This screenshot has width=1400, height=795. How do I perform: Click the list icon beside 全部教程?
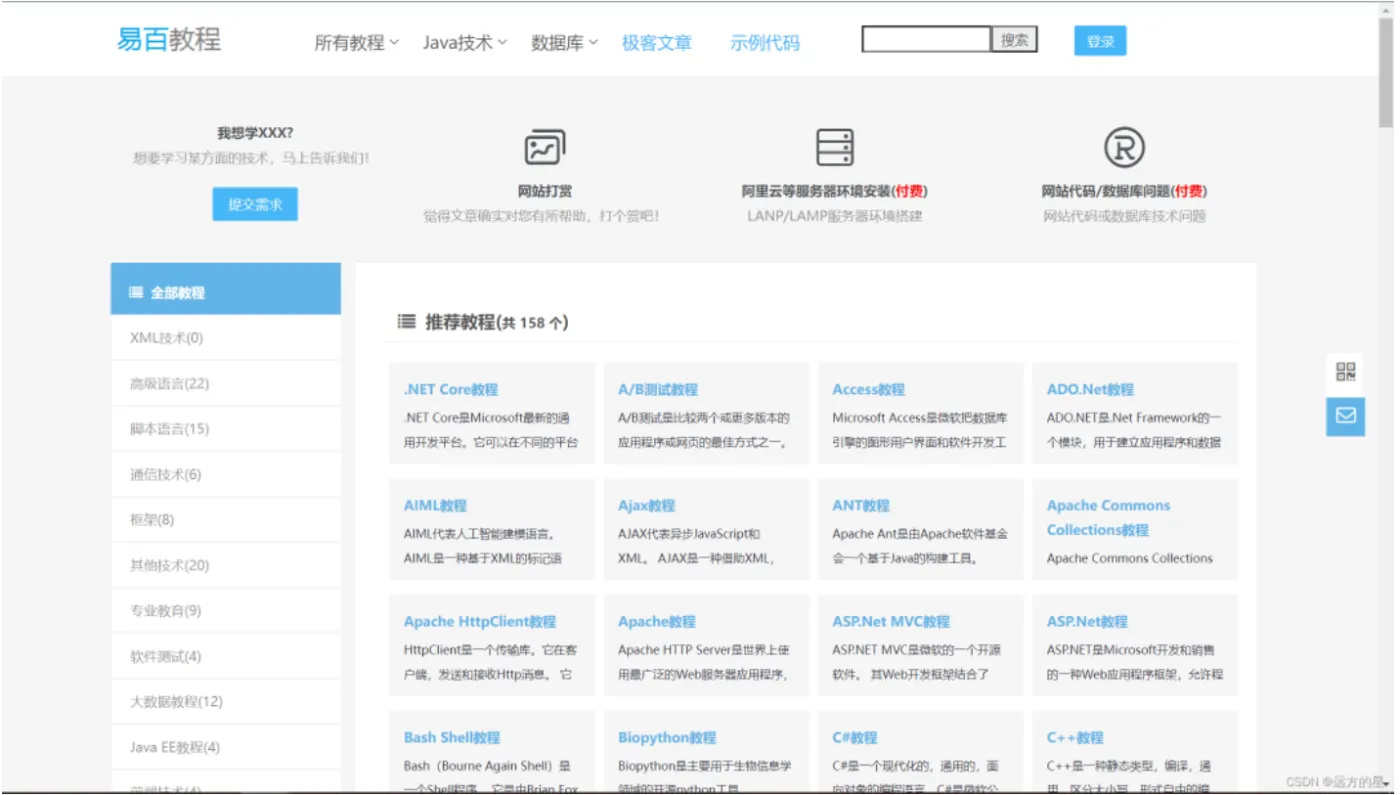coord(136,293)
